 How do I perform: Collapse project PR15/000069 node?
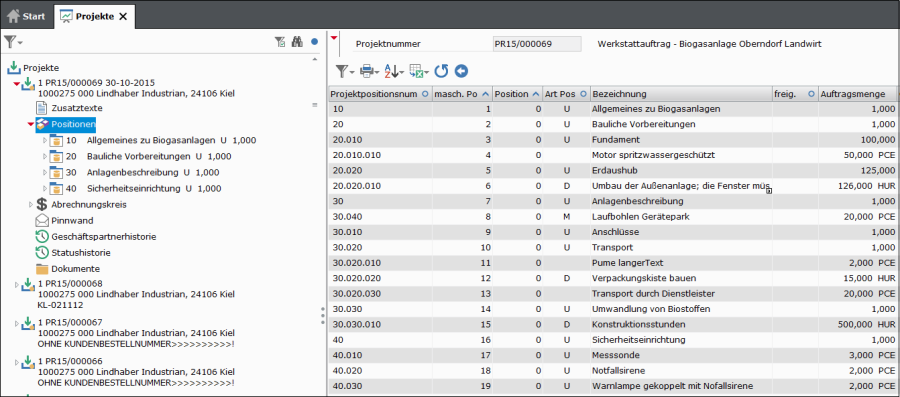click(x=17, y=84)
